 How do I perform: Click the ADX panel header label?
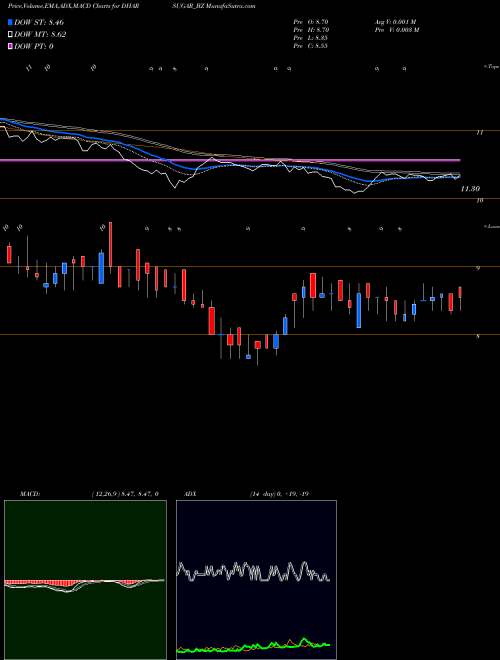tap(190, 493)
